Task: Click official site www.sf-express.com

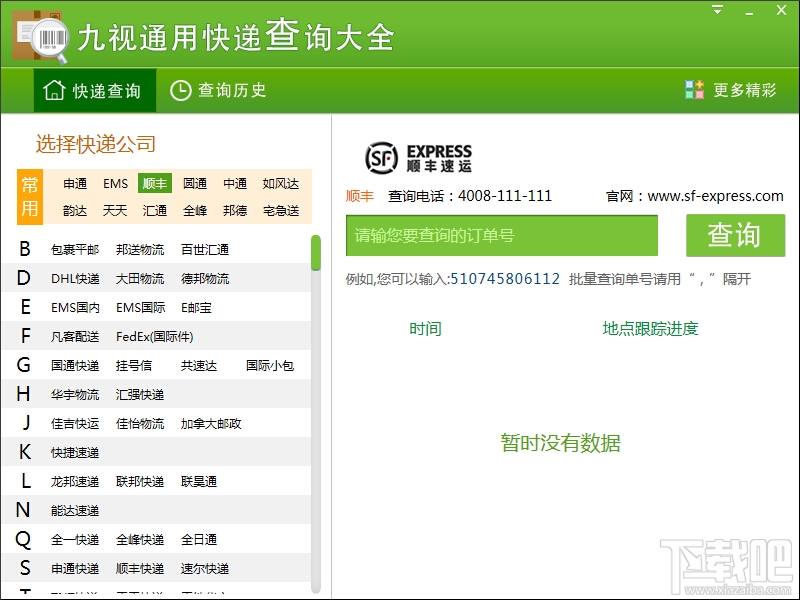Action: pos(715,196)
